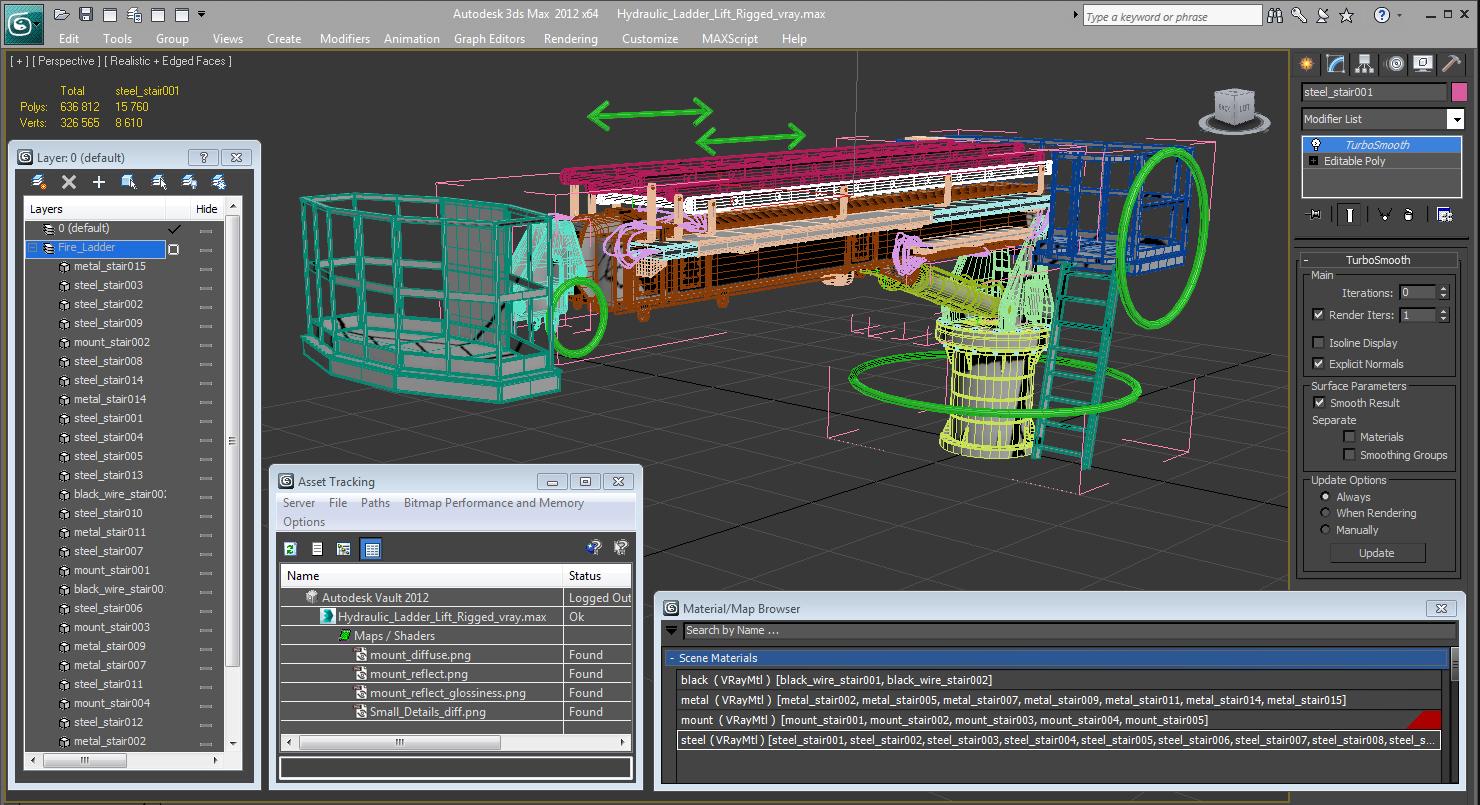1480x805 pixels.
Task: Open the Modifiers menu
Action: coord(345,39)
